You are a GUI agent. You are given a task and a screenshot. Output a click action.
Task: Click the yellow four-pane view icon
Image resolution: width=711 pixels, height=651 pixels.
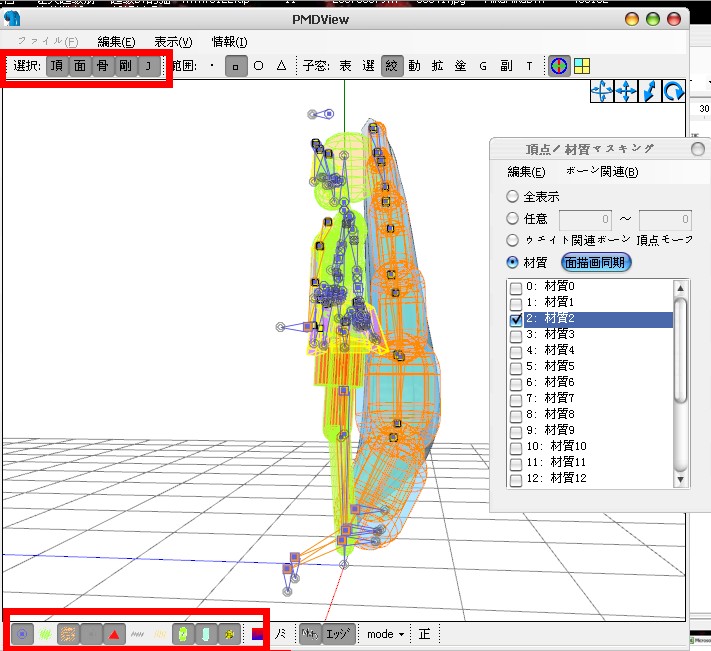click(x=582, y=66)
